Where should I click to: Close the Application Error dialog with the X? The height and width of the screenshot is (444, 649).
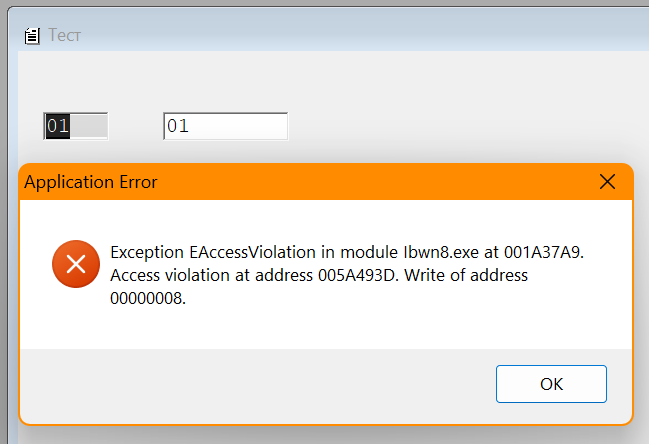click(607, 182)
